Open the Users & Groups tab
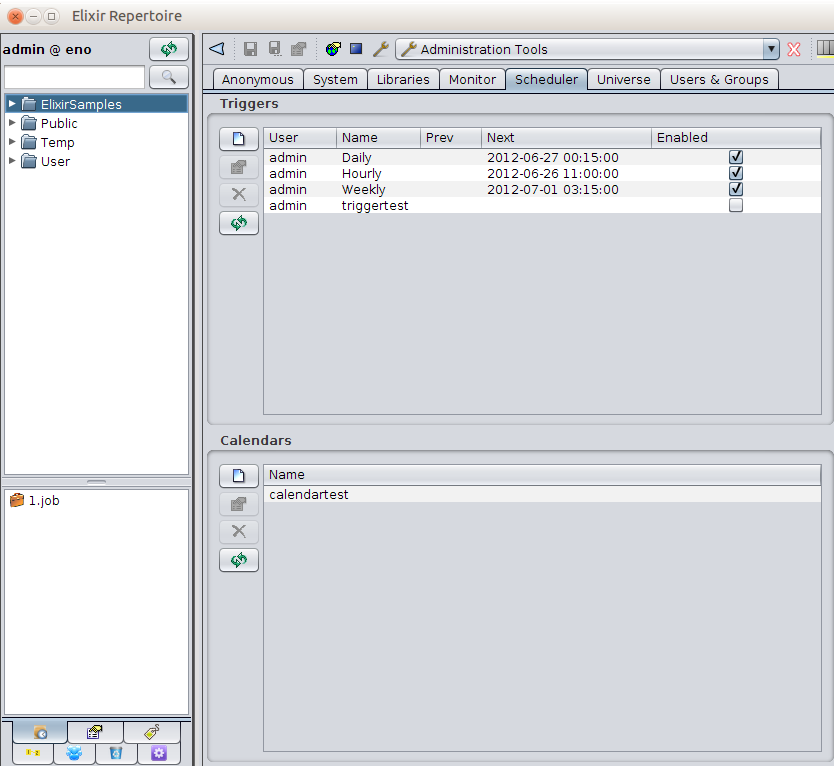 pos(718,79)
